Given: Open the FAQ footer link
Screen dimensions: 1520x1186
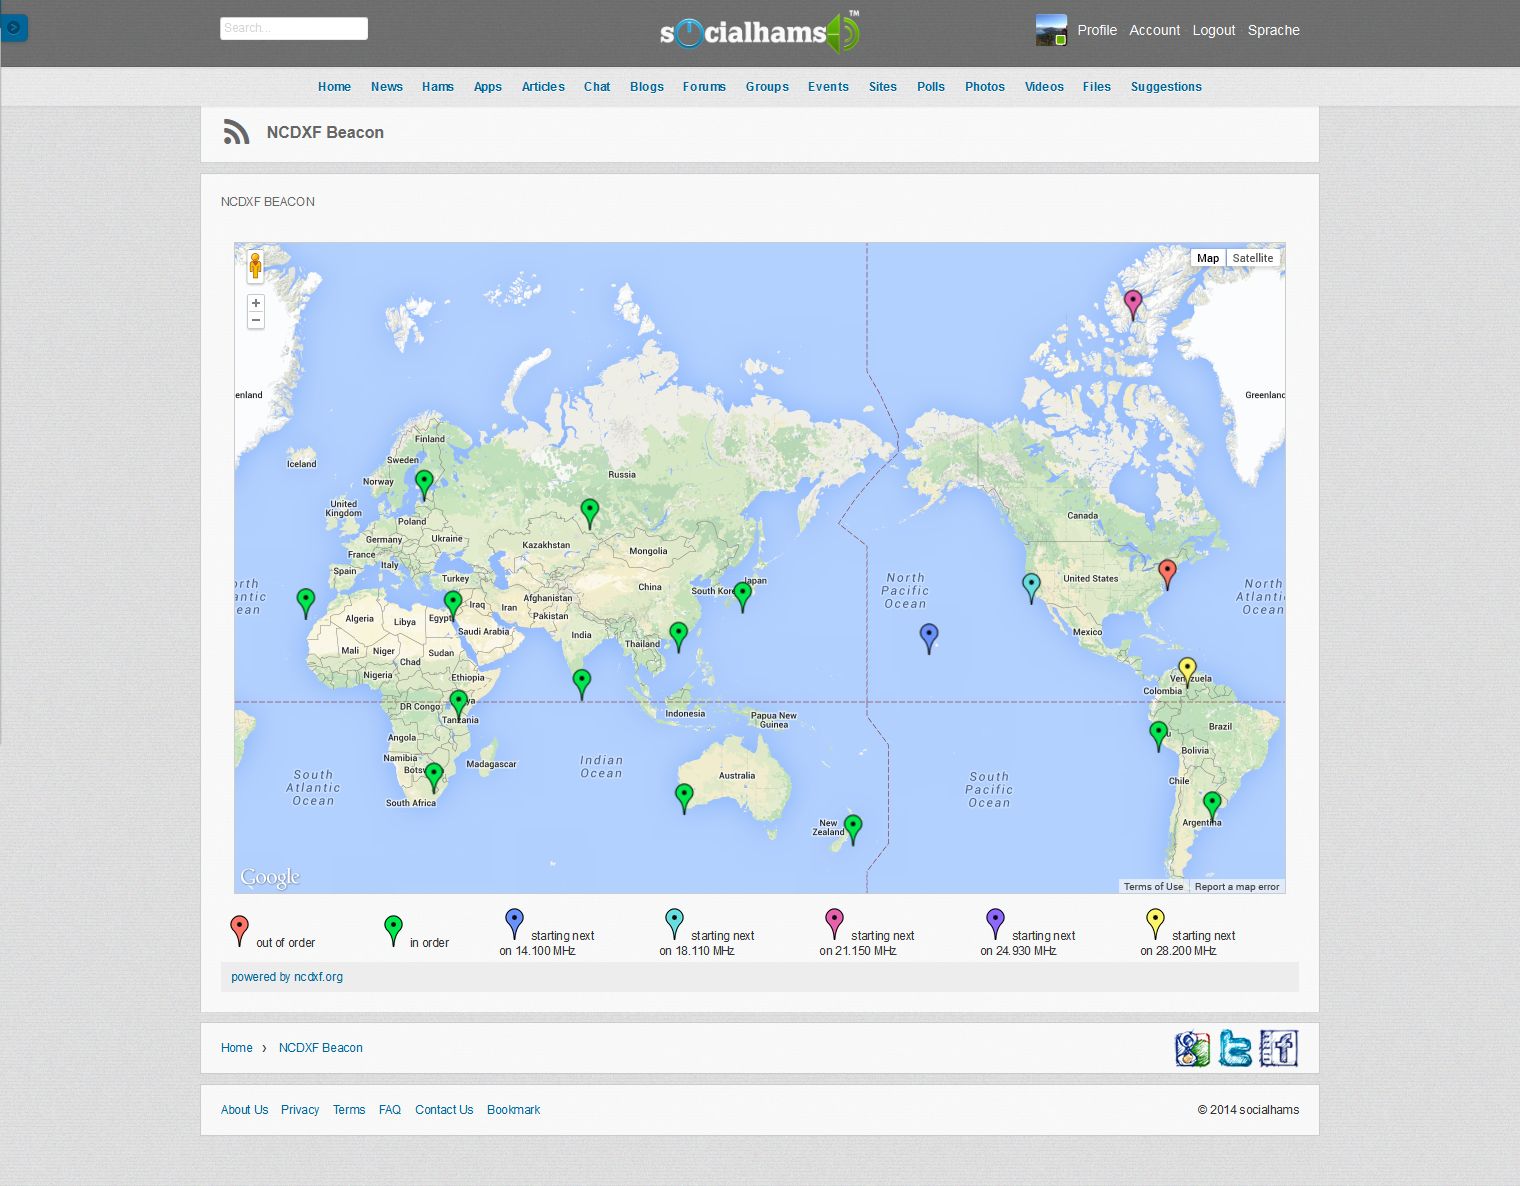Looking at the screenshot, I should tap(390, 1110).
